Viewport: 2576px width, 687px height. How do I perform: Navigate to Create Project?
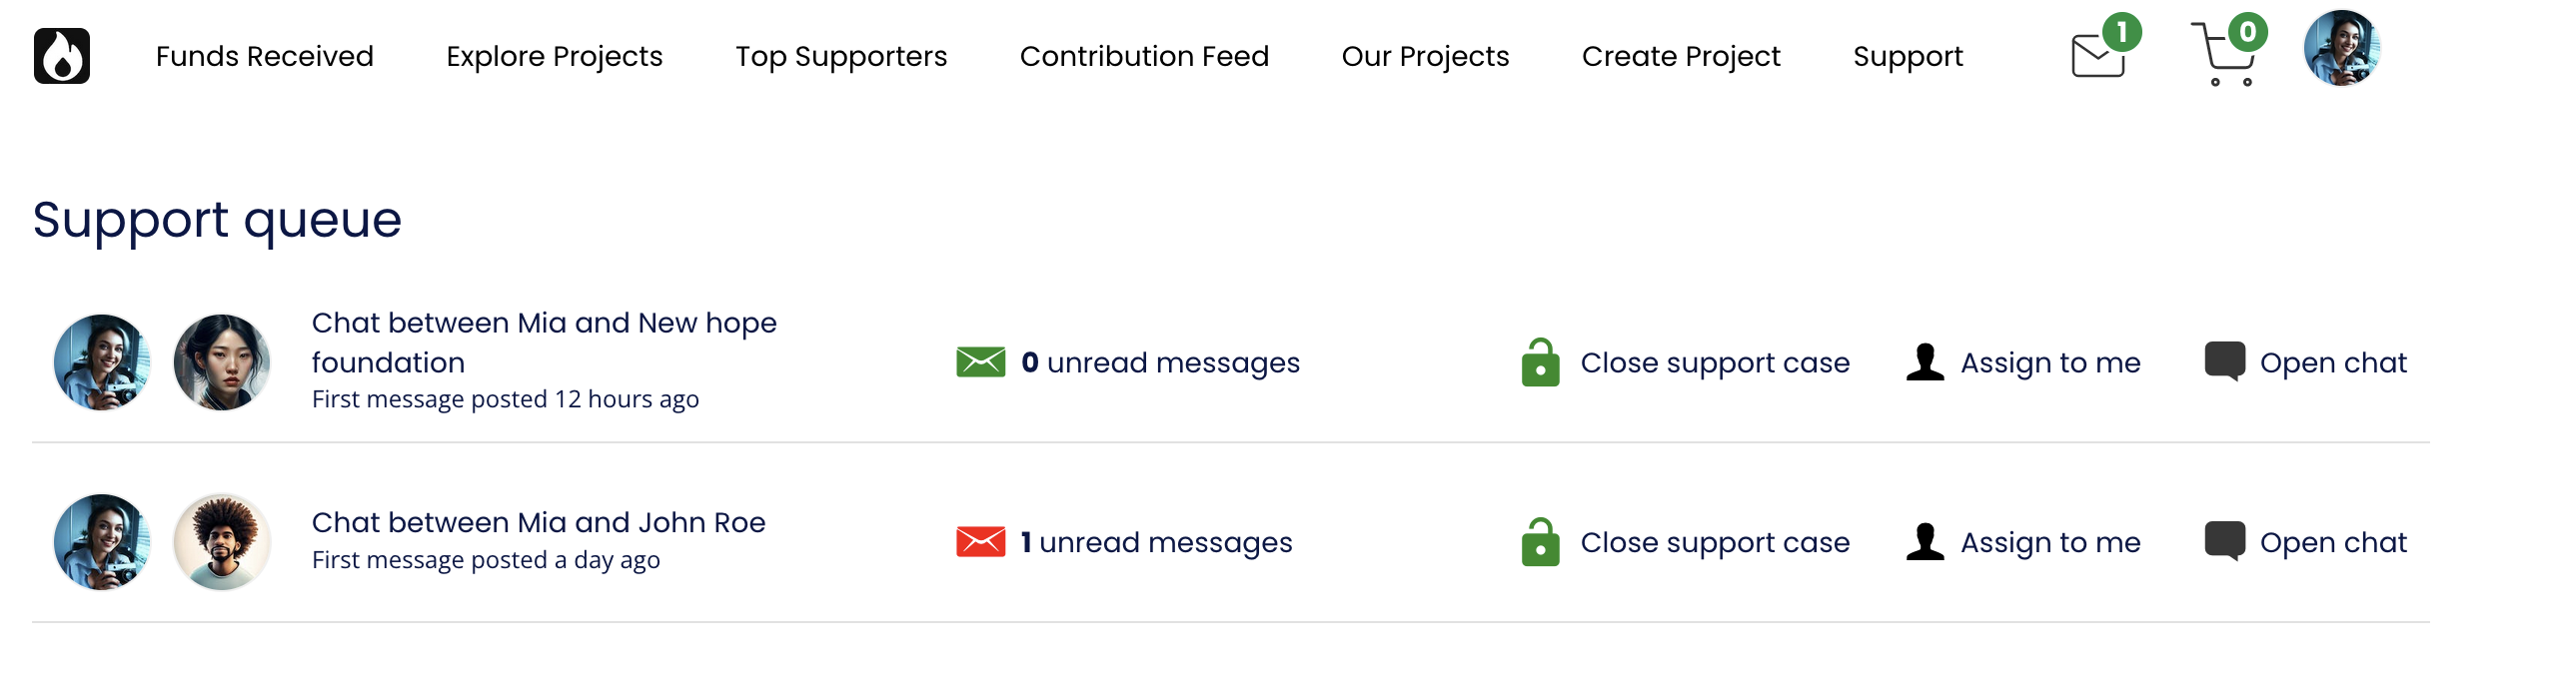(1680, 56)
